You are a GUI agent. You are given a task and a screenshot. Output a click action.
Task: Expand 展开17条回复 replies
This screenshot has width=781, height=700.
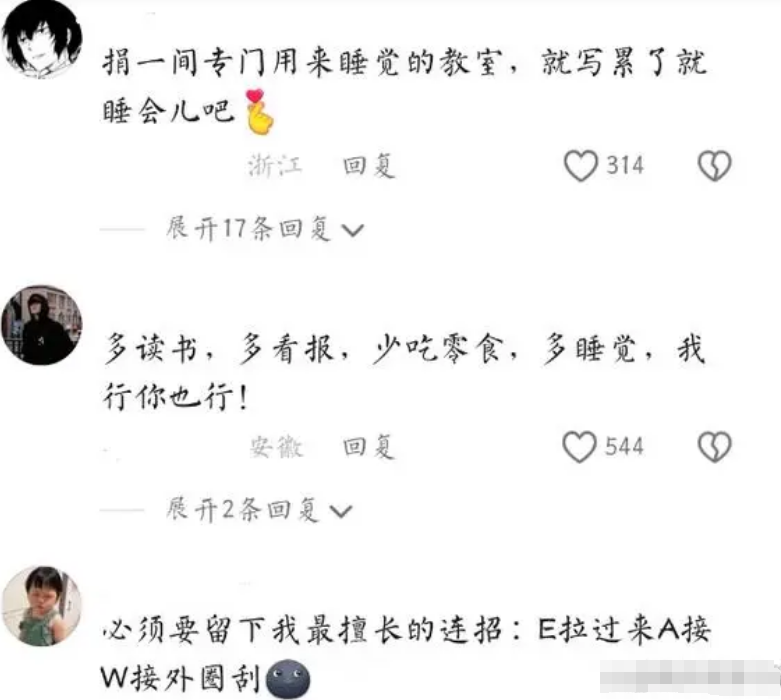264,229
